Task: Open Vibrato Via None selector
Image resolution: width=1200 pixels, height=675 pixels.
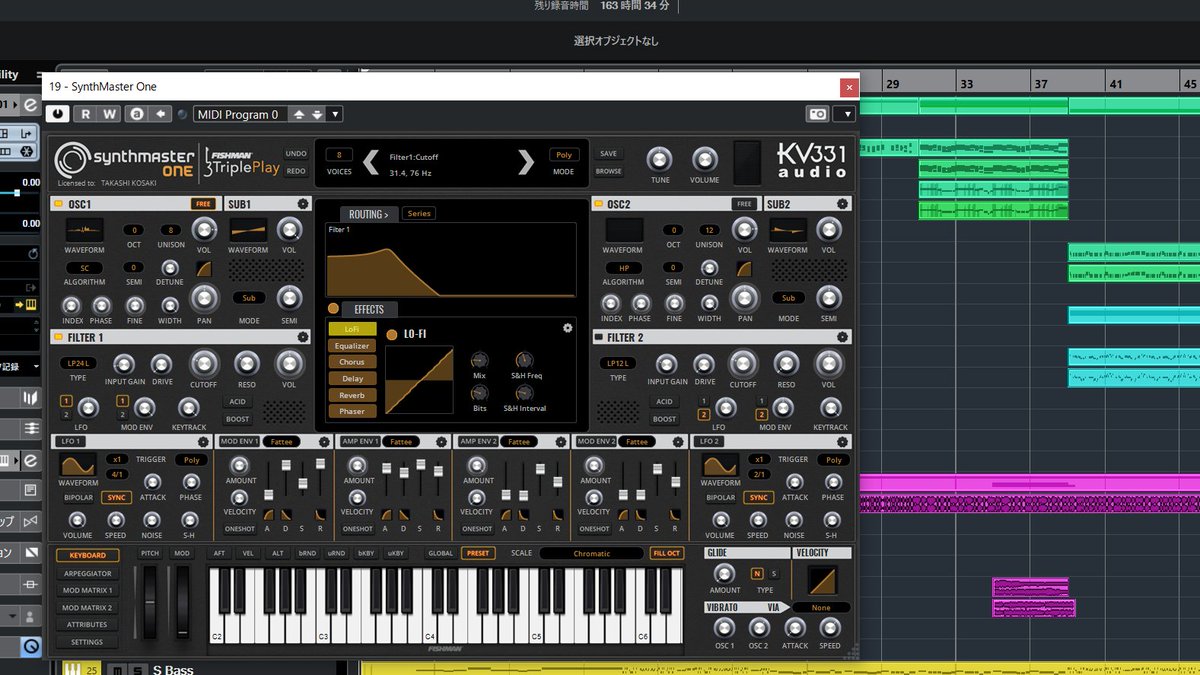Action: pyautogui.click(x=821, y=607)
